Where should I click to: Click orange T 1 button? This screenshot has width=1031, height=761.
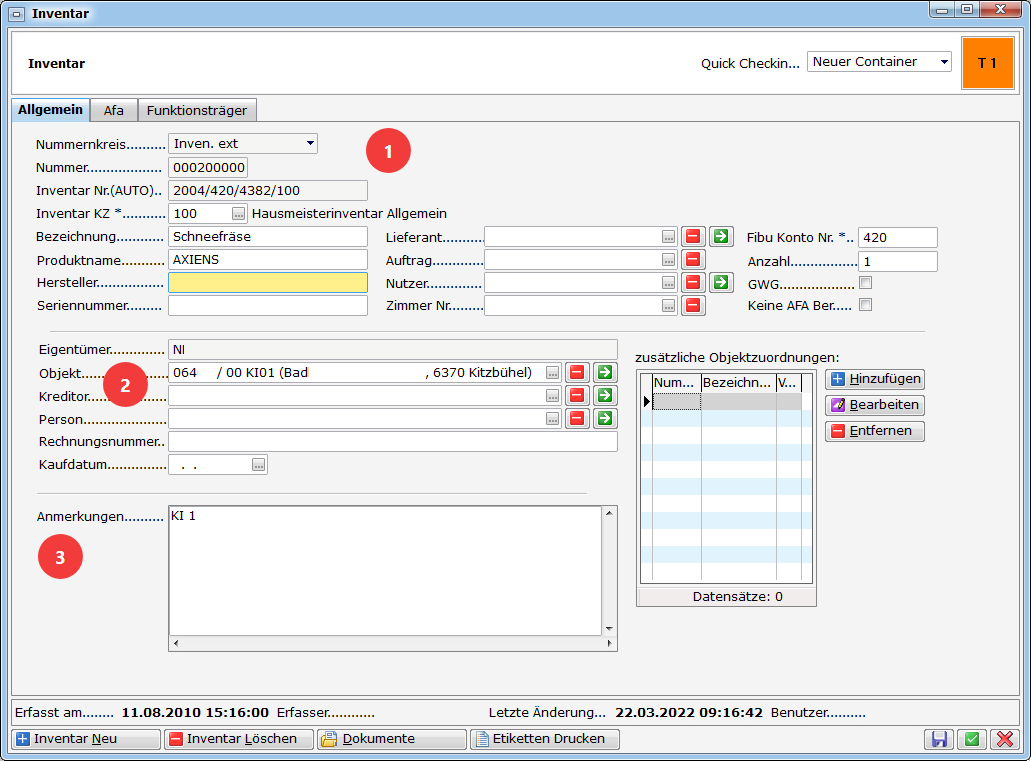click(x=988, y=63)
